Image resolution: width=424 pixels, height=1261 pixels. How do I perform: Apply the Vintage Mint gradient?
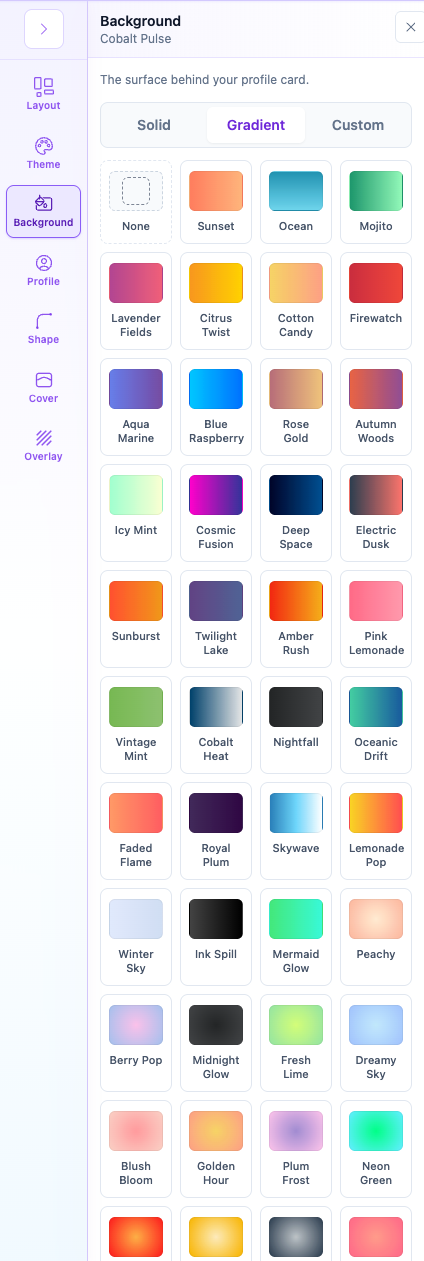(136, 725)
